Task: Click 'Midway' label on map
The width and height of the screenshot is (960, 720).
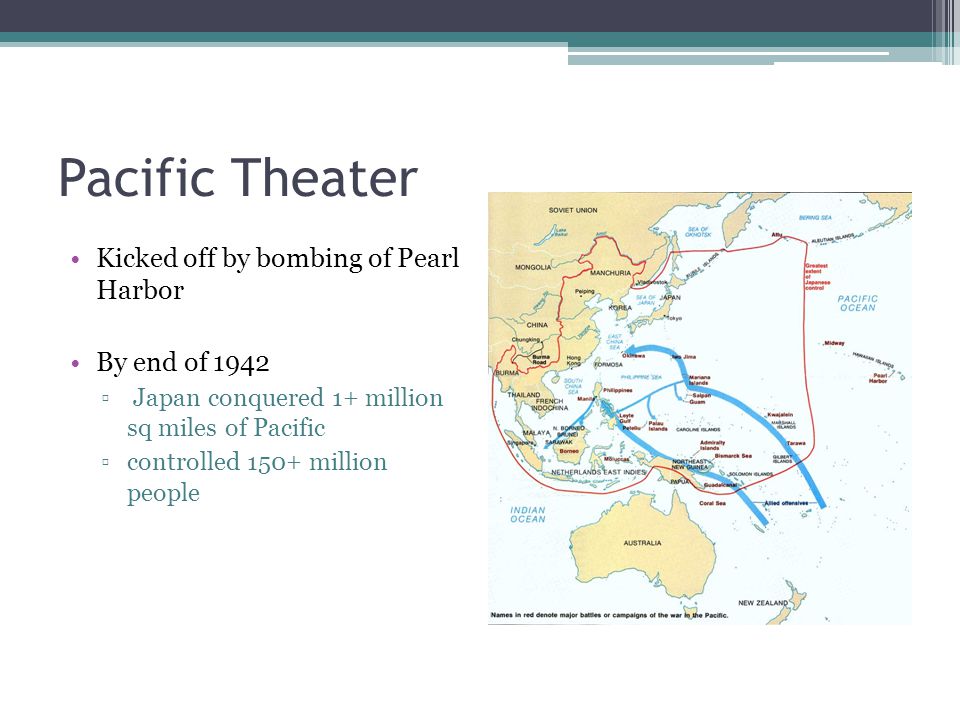Action: [x=834, y=343]
